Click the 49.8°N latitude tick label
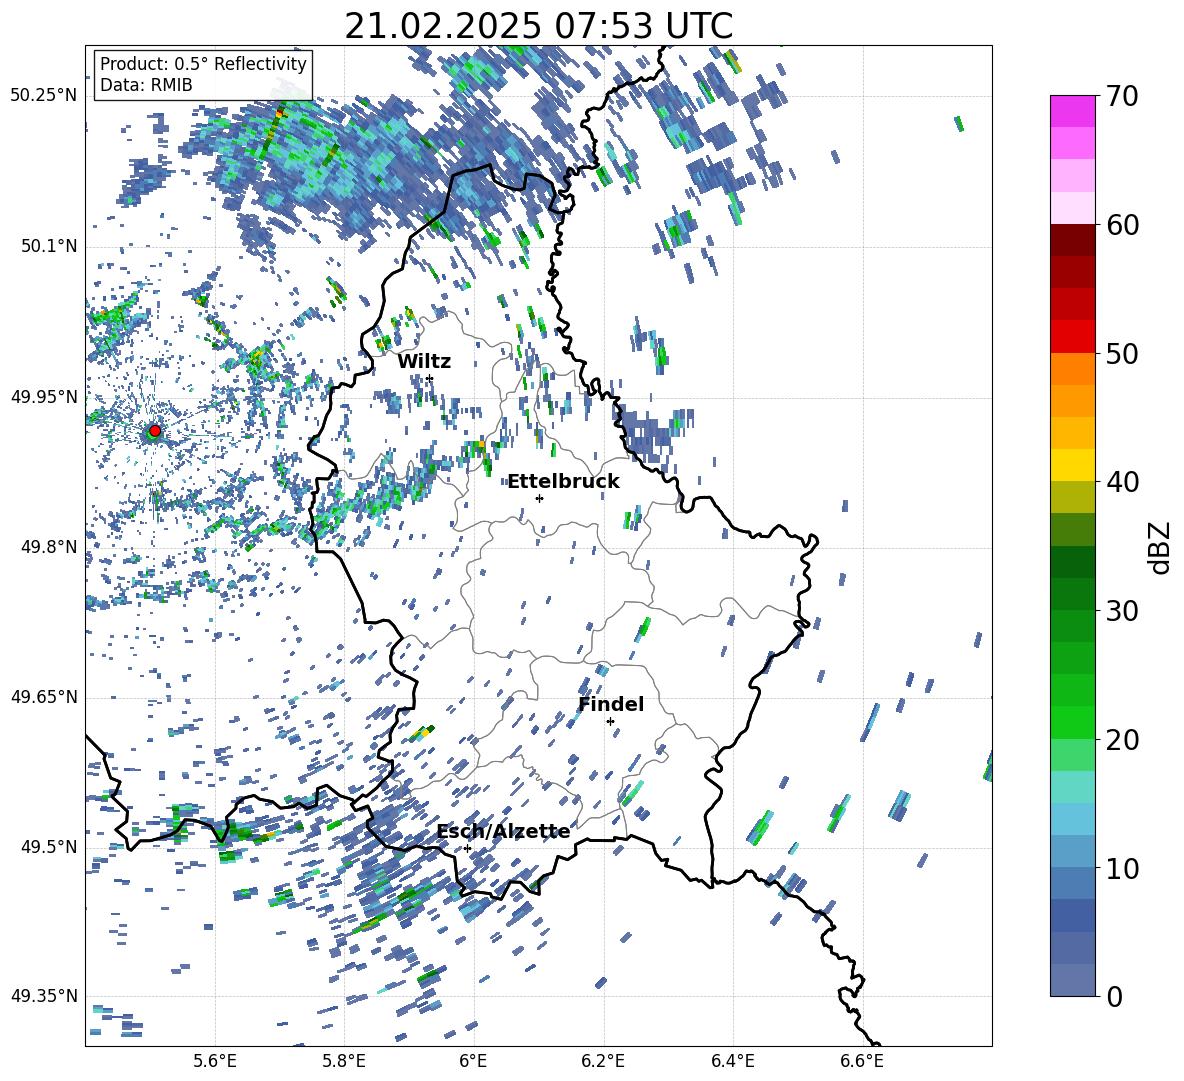 point(48,547)
